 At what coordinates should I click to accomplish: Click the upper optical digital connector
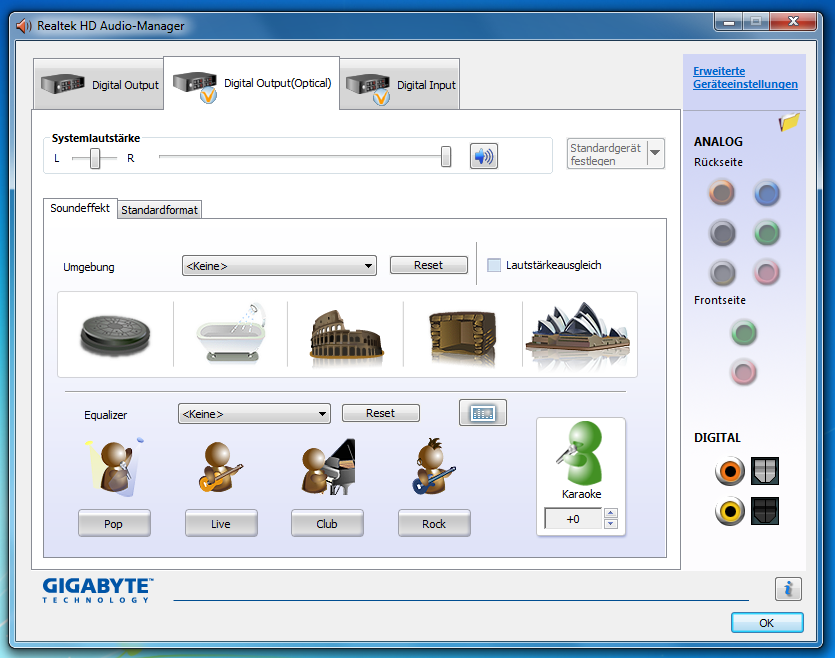pyautogui.click(x=765, y=471)
